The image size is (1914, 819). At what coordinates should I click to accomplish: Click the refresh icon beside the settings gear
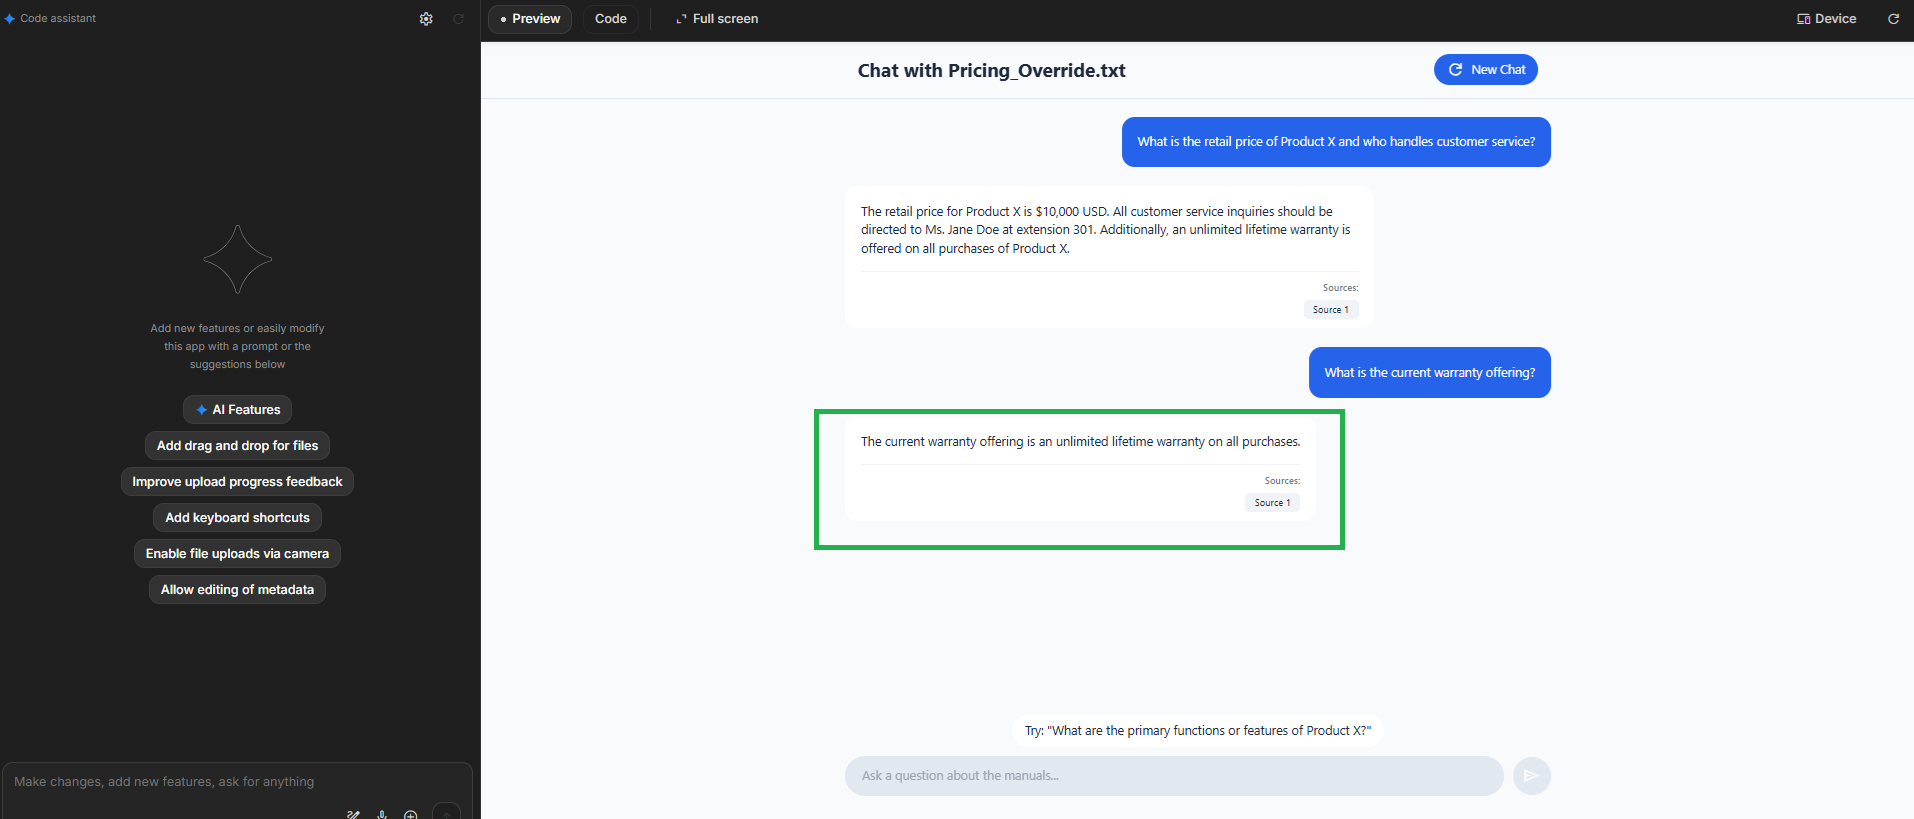tap(459, 18)
